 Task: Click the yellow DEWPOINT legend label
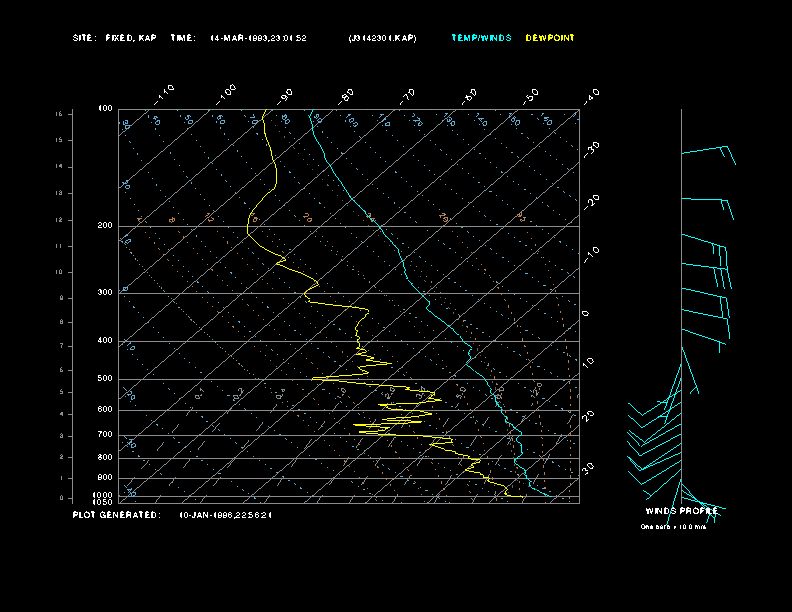[x=550, y=38]
